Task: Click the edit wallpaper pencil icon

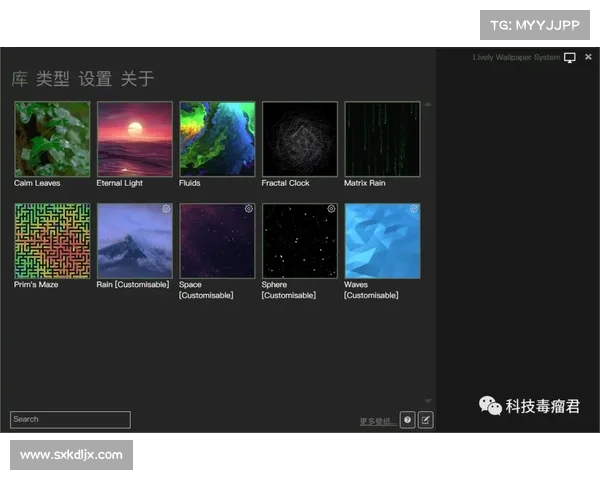Action: pyautogui.click(x=425, y=420)
